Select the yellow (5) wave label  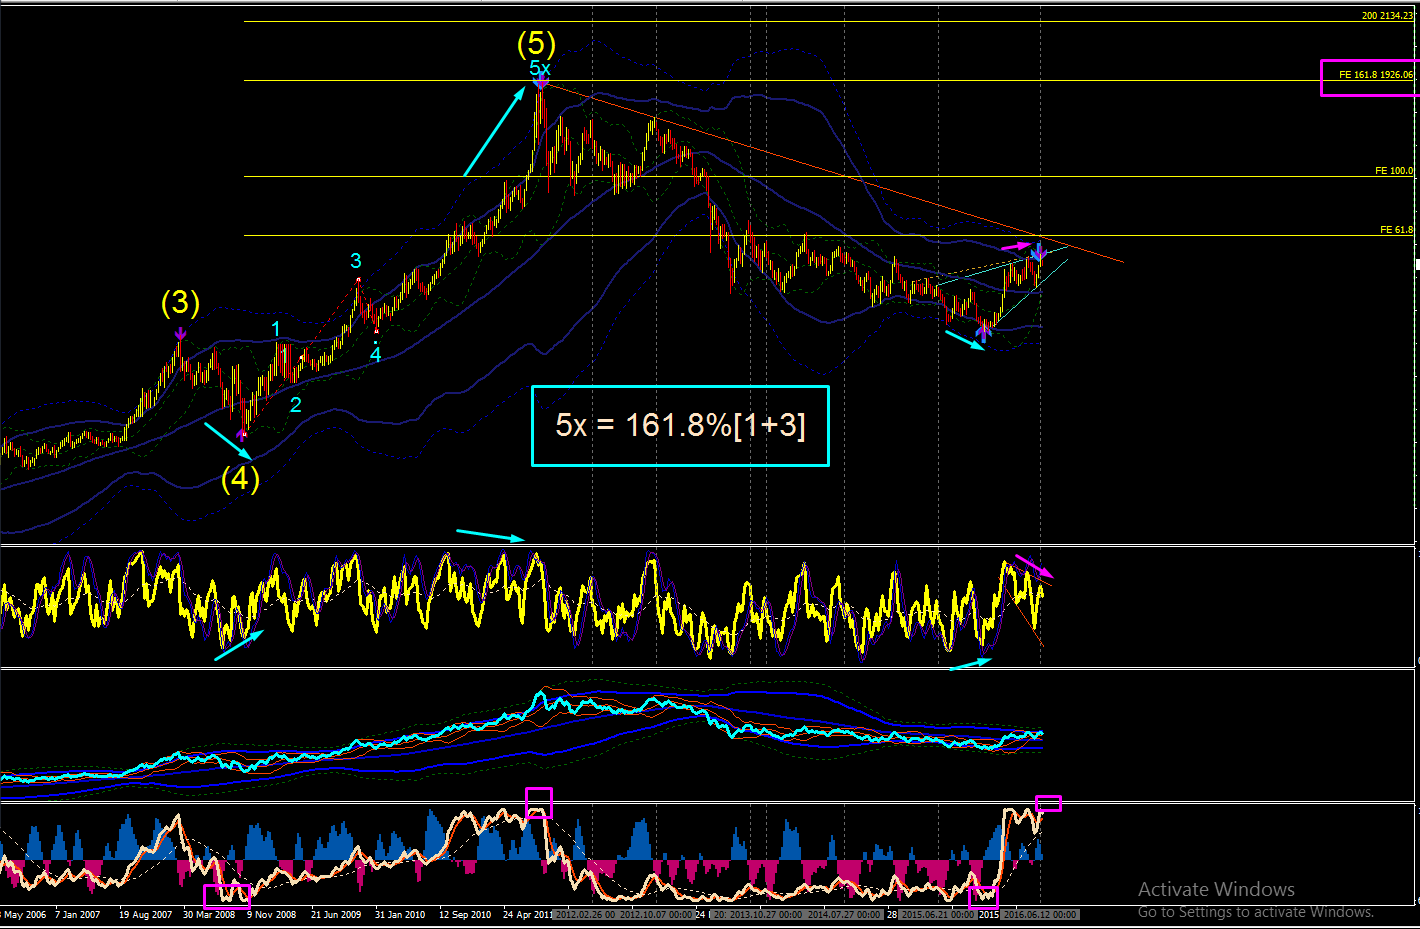pos(536,43)
